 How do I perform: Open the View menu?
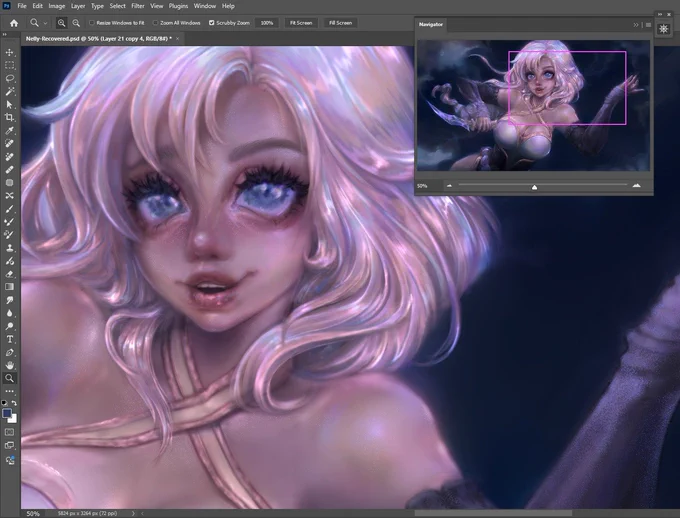point(157,6)
